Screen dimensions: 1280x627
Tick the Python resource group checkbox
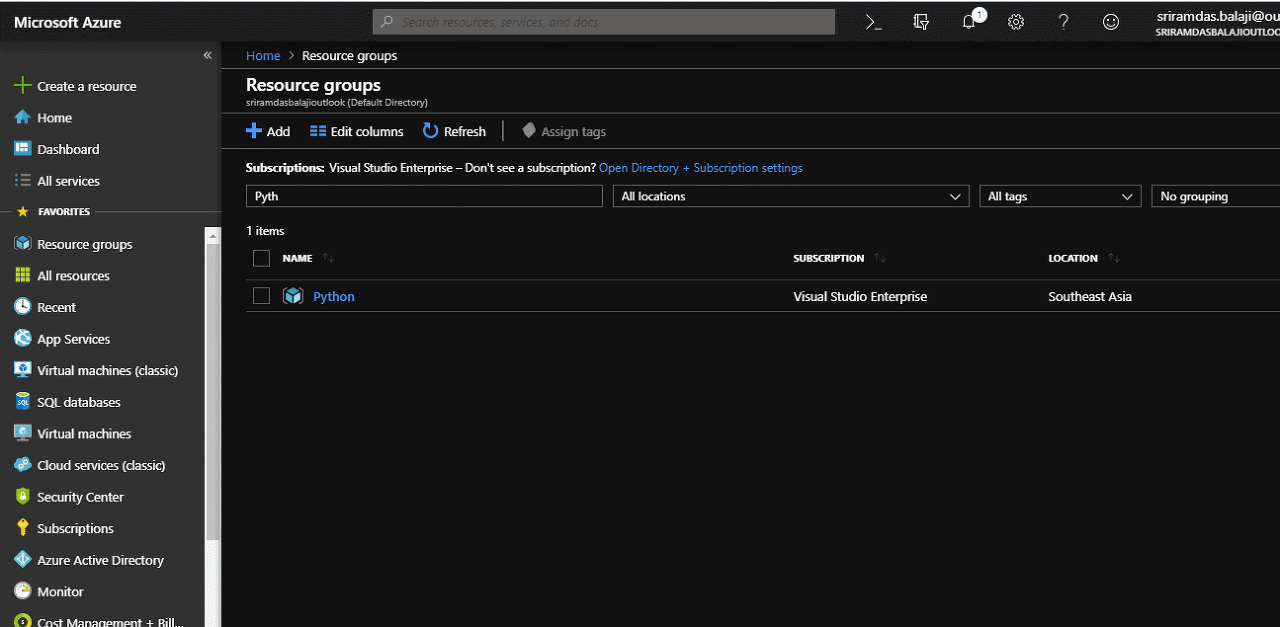click(262, 296)
